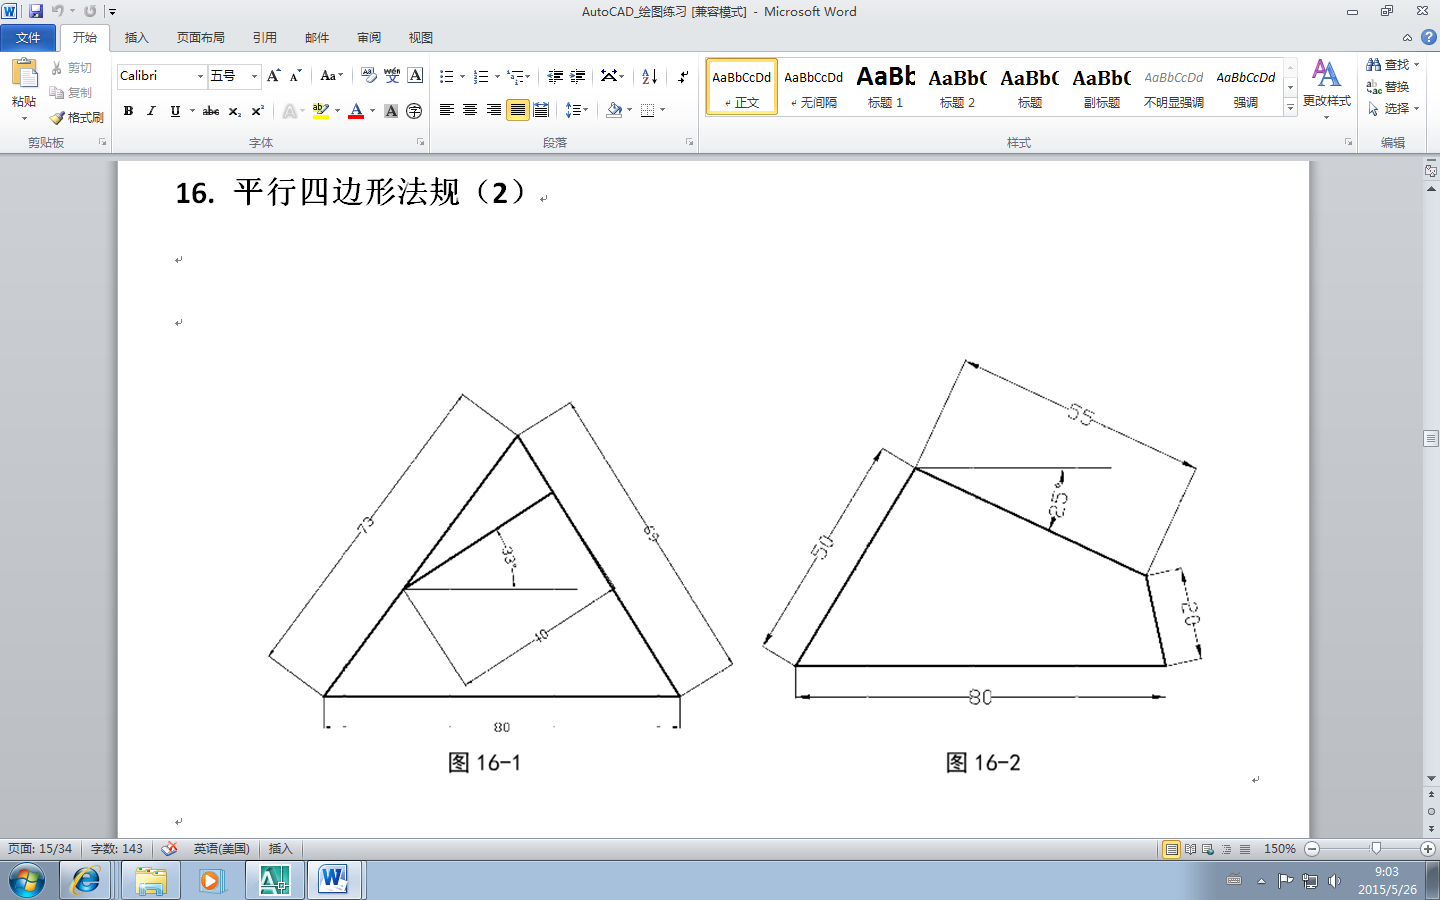This screenshot has height=900, width=1440.
Task: Click the Increase Indent icon
Action: tap(578, 76)
